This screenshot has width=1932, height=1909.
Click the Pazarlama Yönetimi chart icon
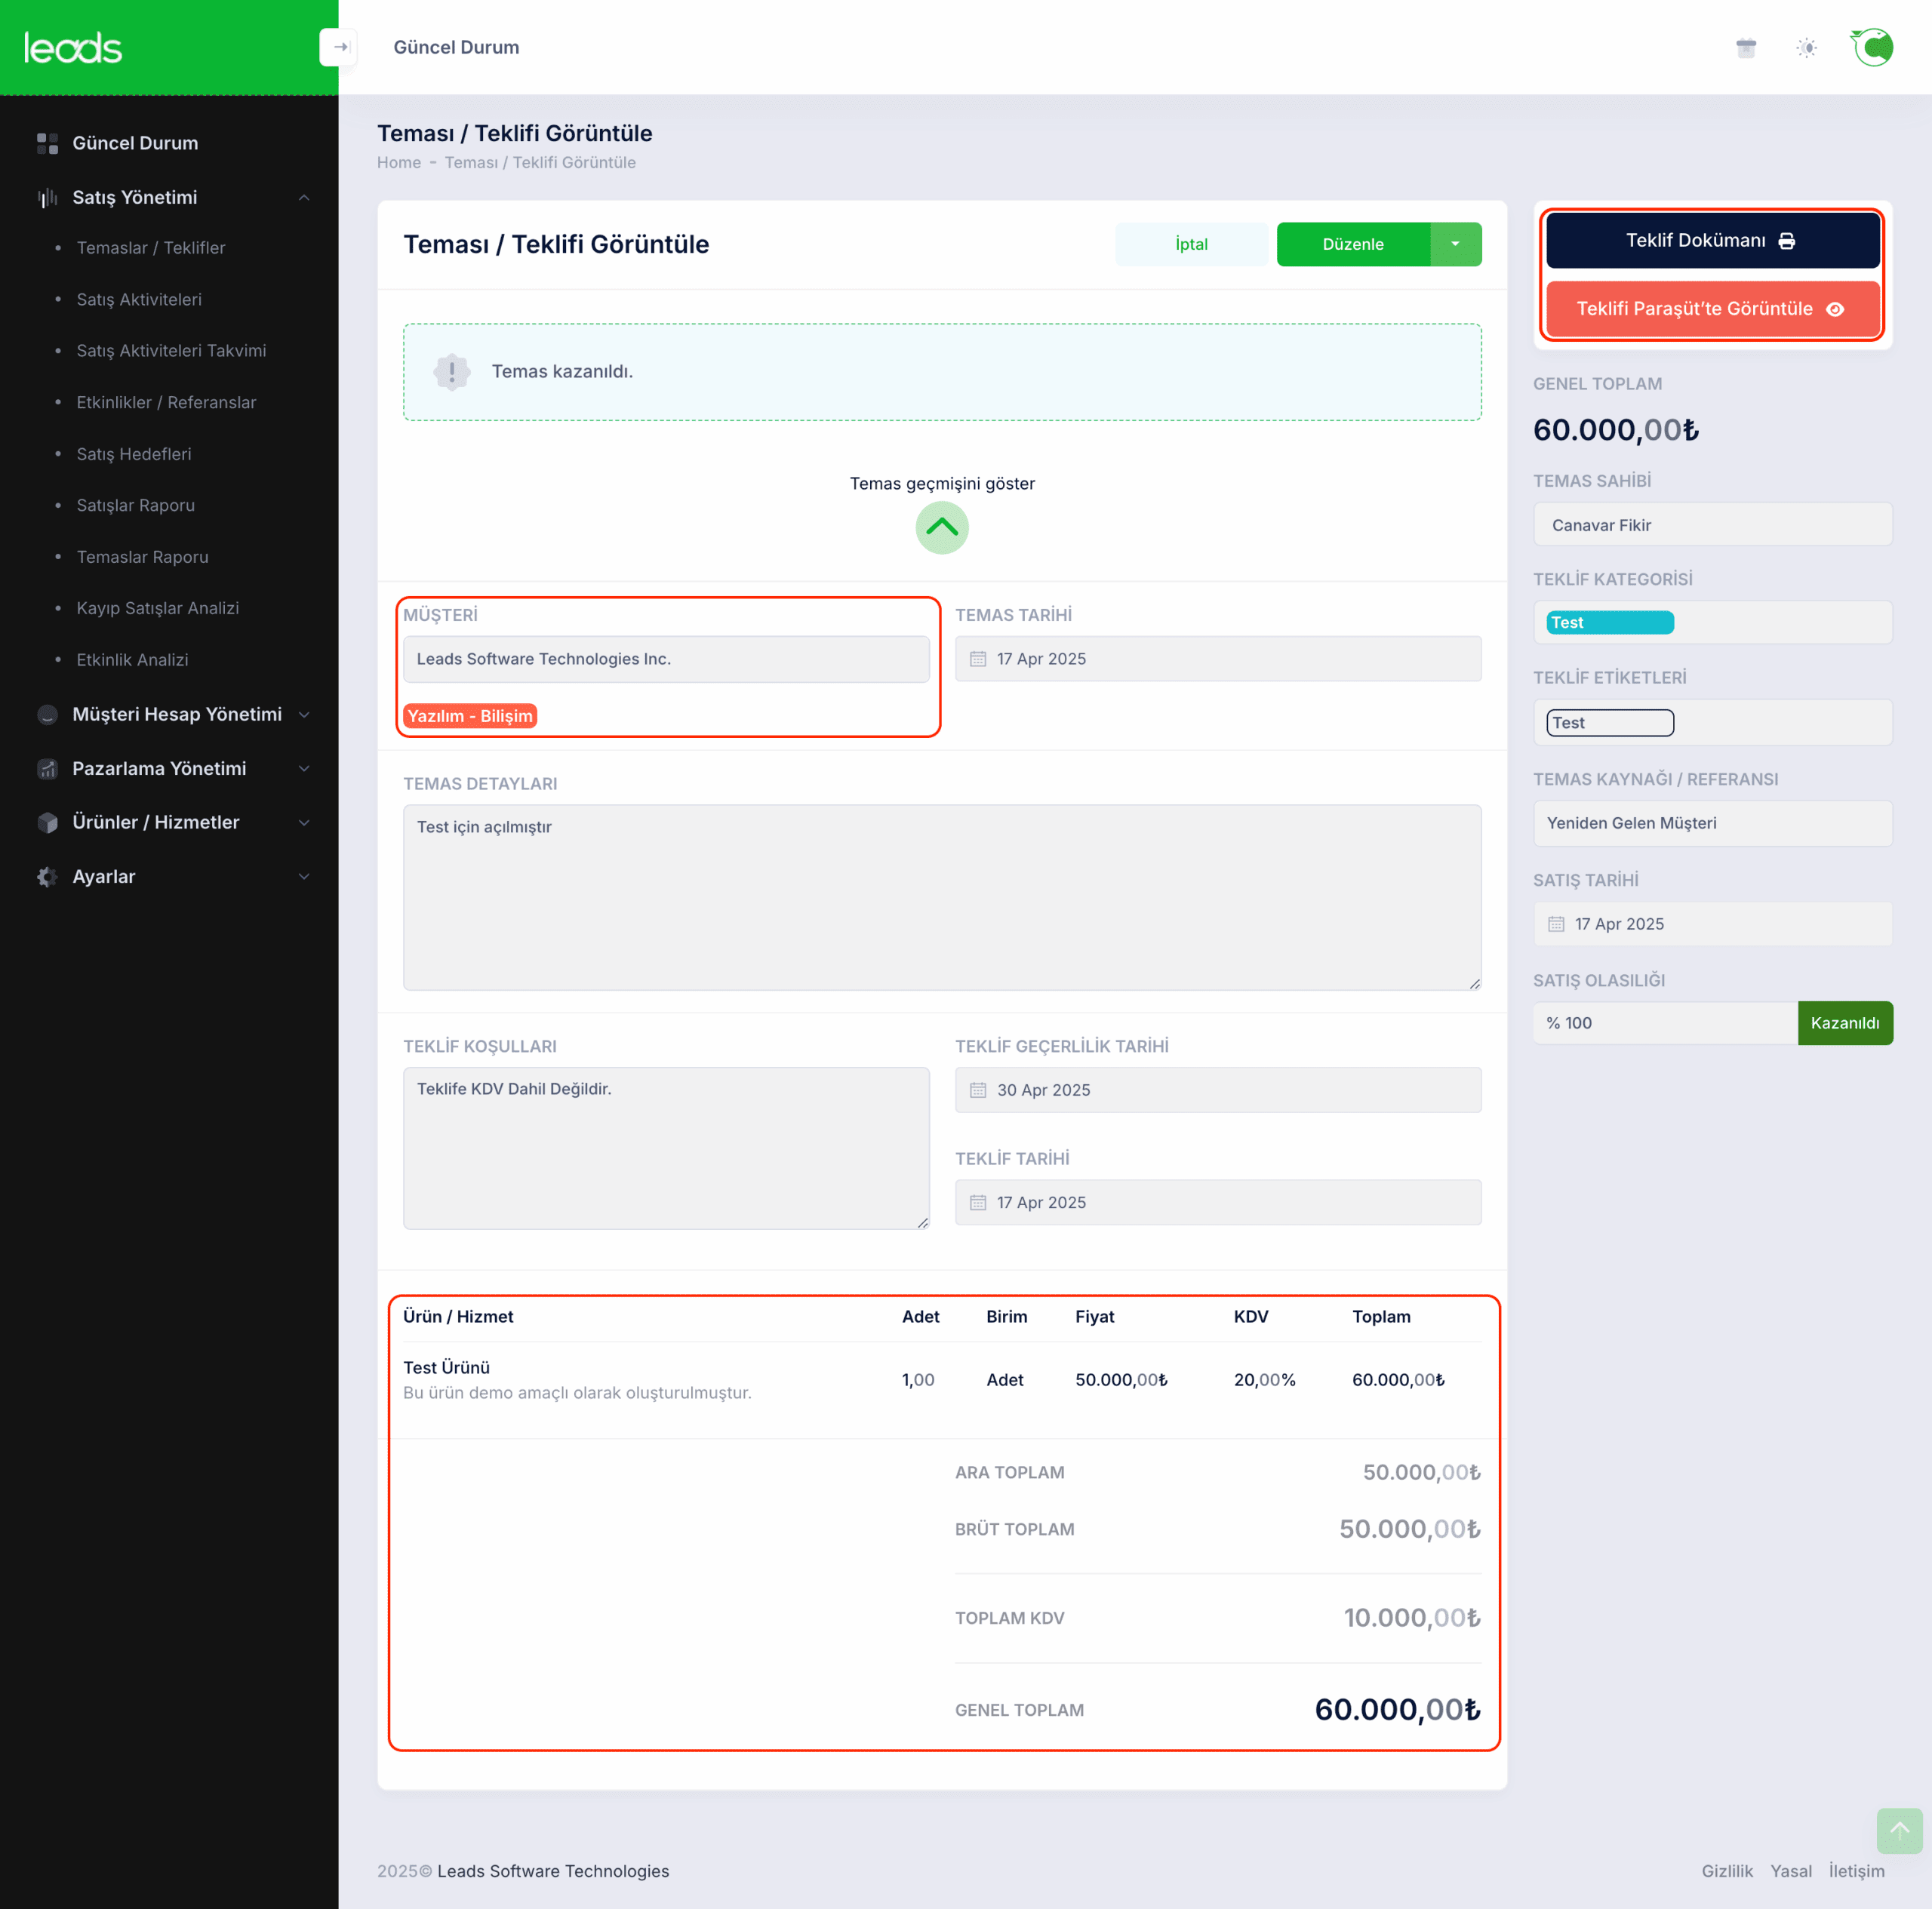click(47, 768)
